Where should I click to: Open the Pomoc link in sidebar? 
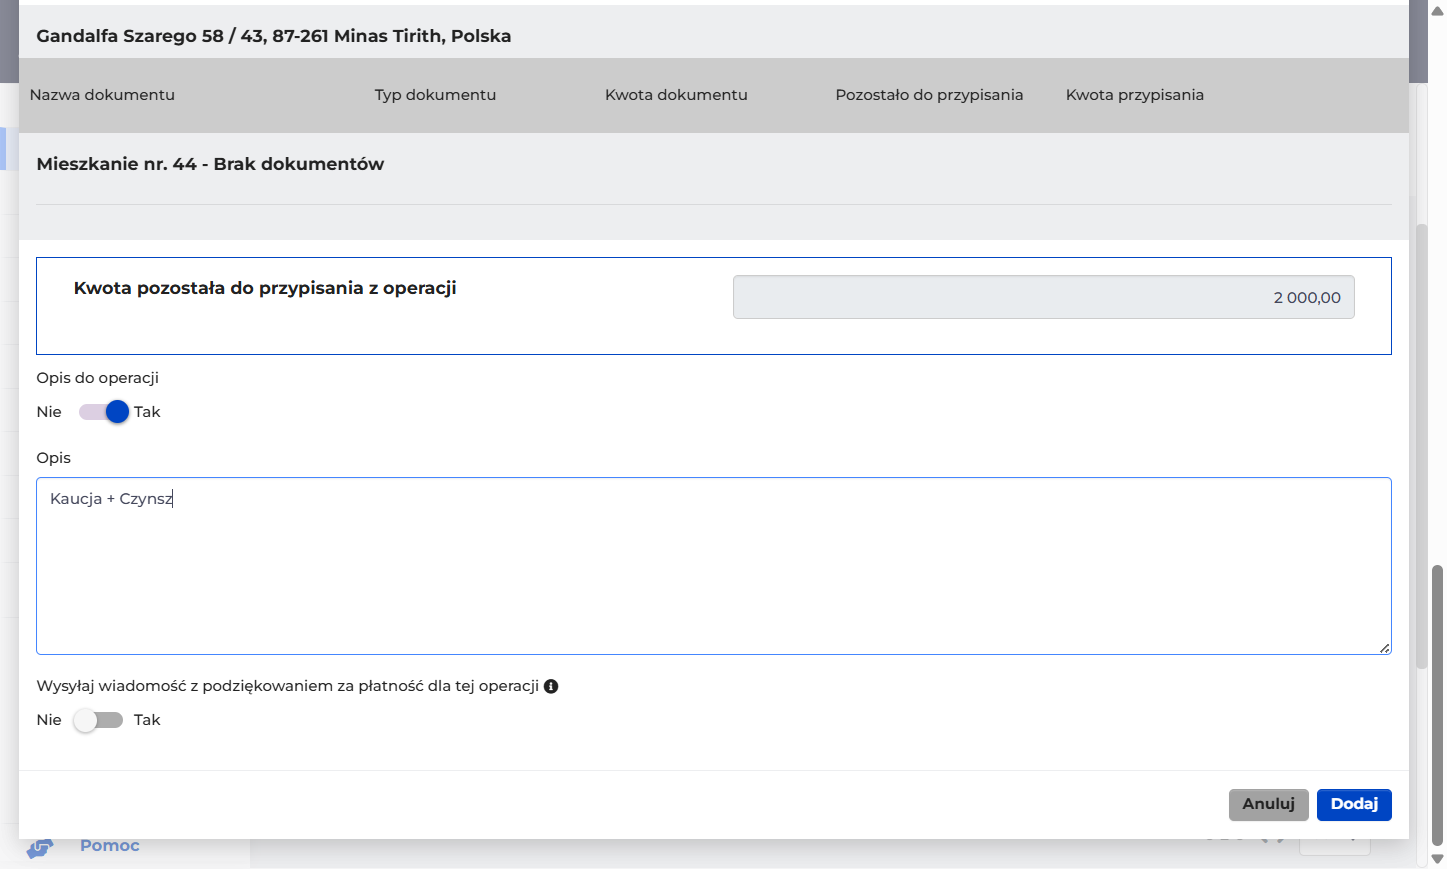point(109,846)
